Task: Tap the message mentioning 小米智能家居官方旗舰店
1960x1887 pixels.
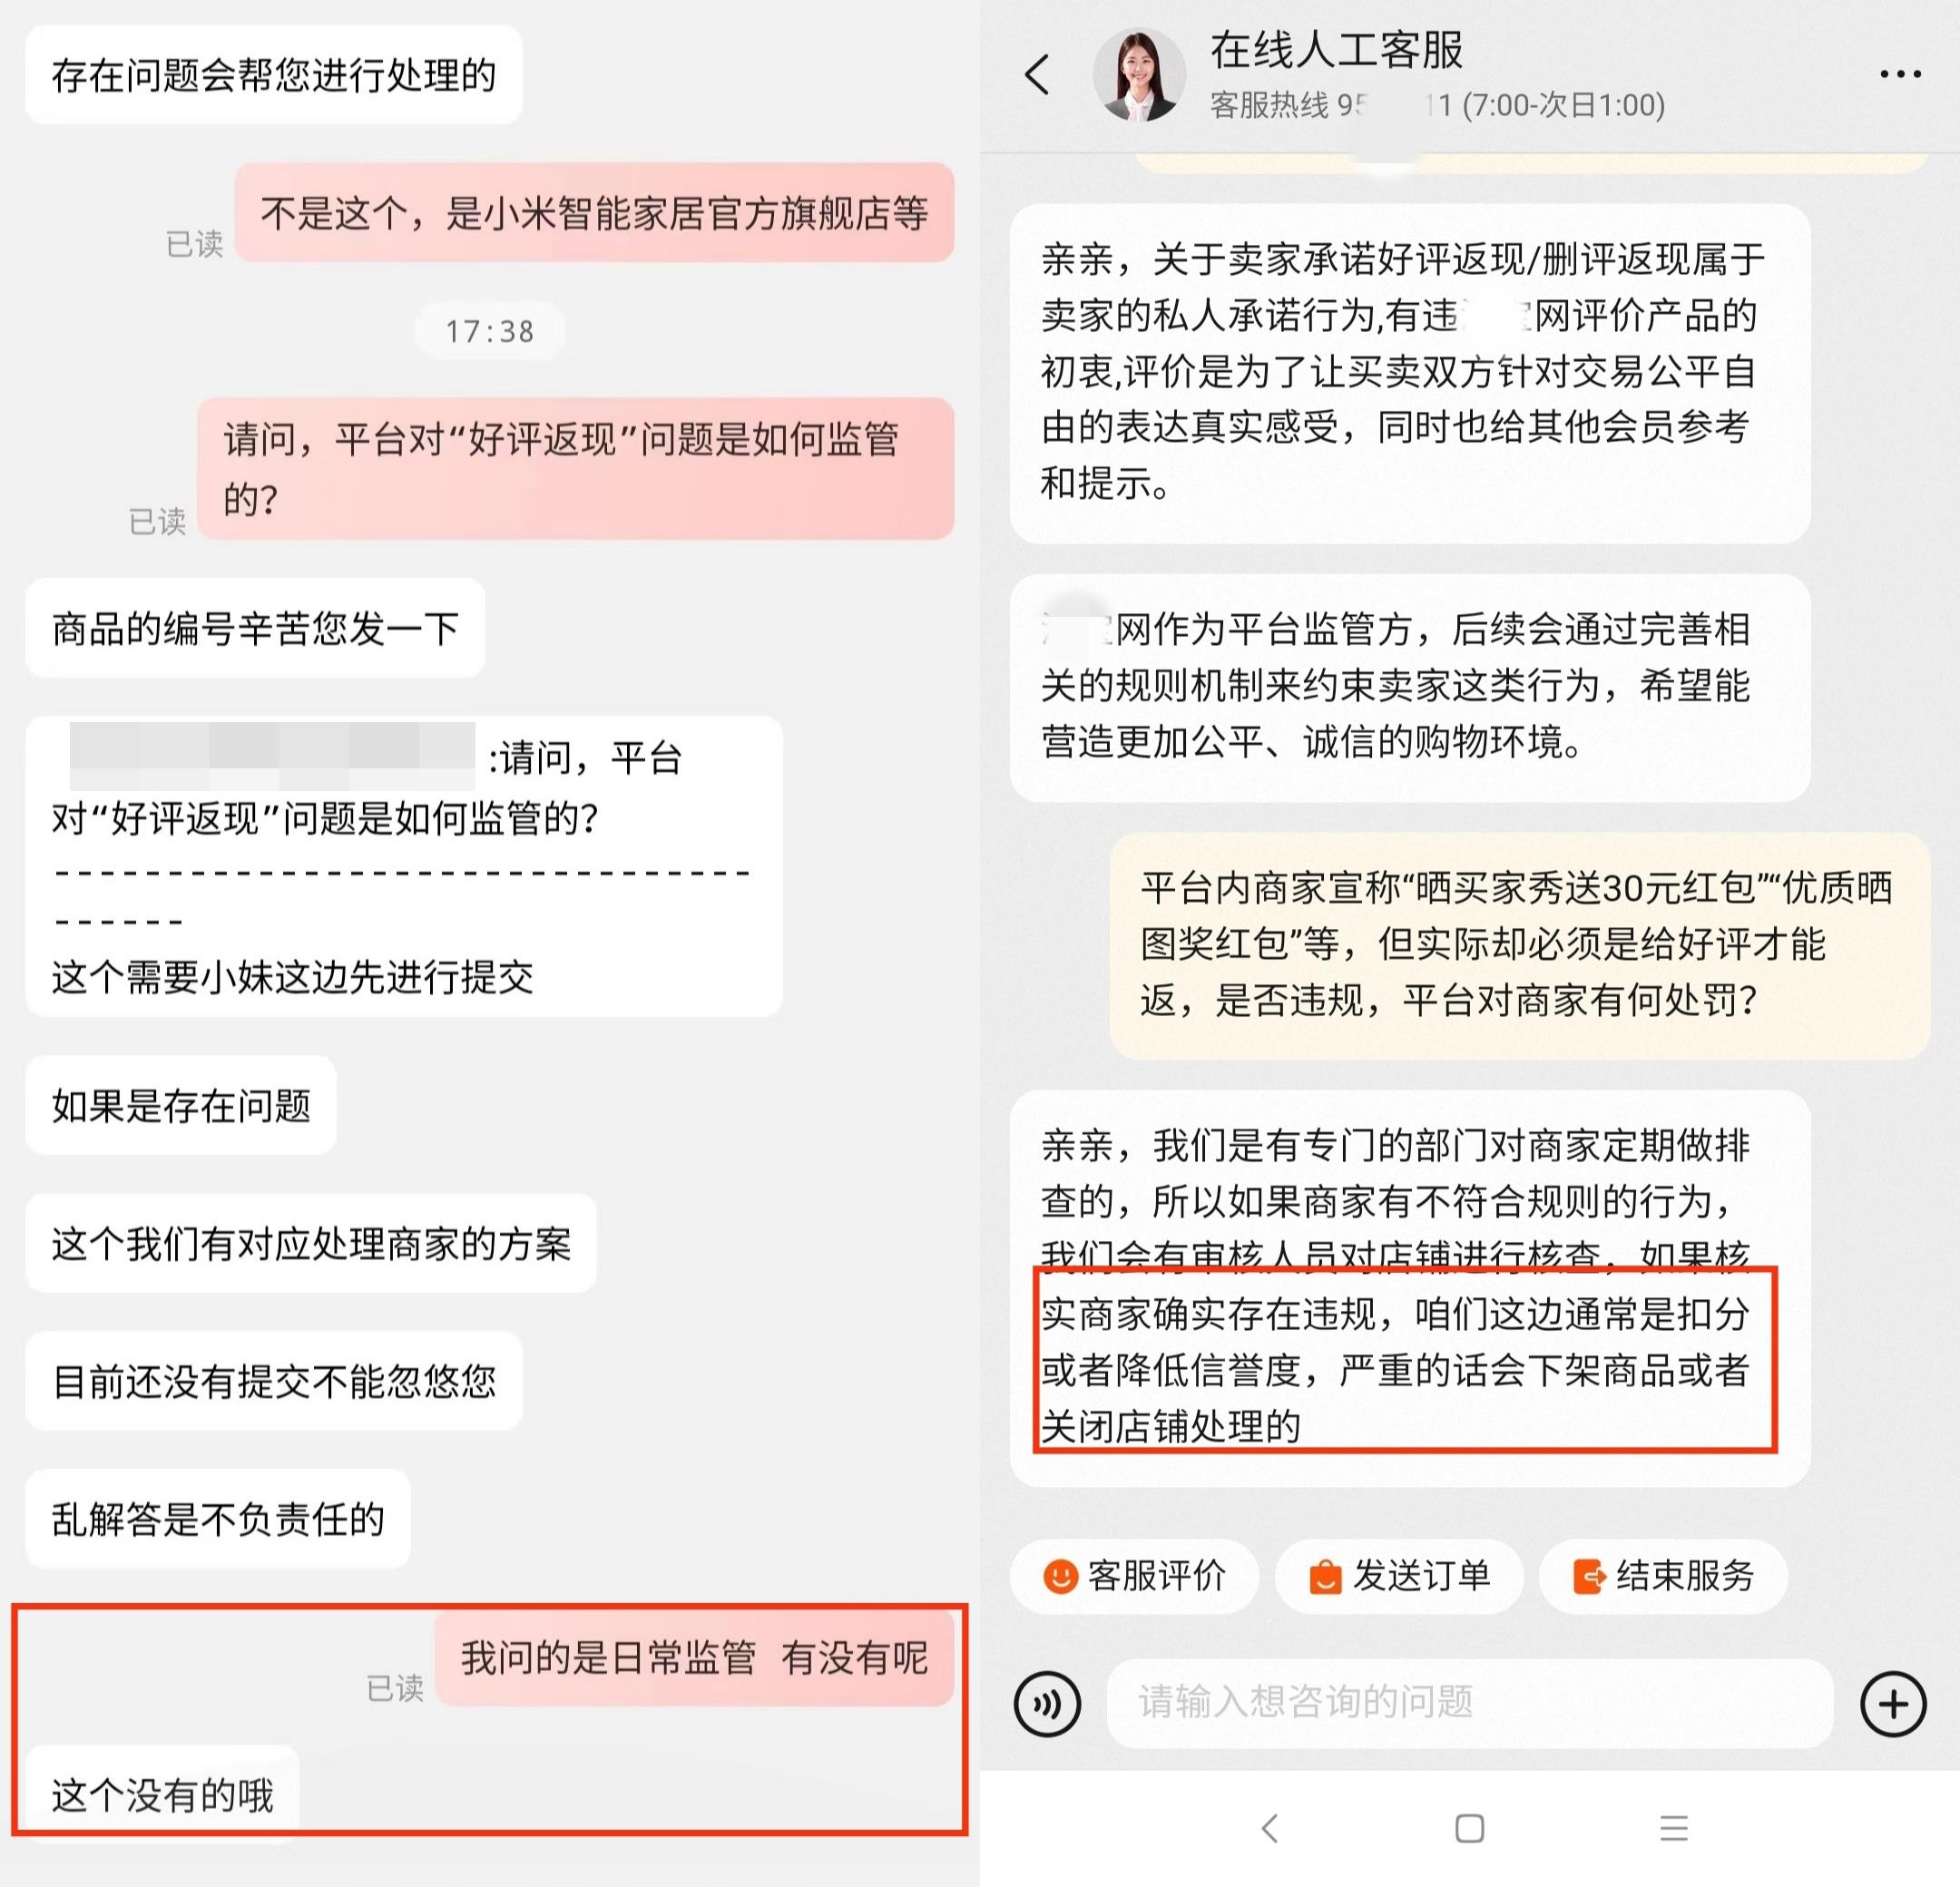Action: click(x=594, y=213)
